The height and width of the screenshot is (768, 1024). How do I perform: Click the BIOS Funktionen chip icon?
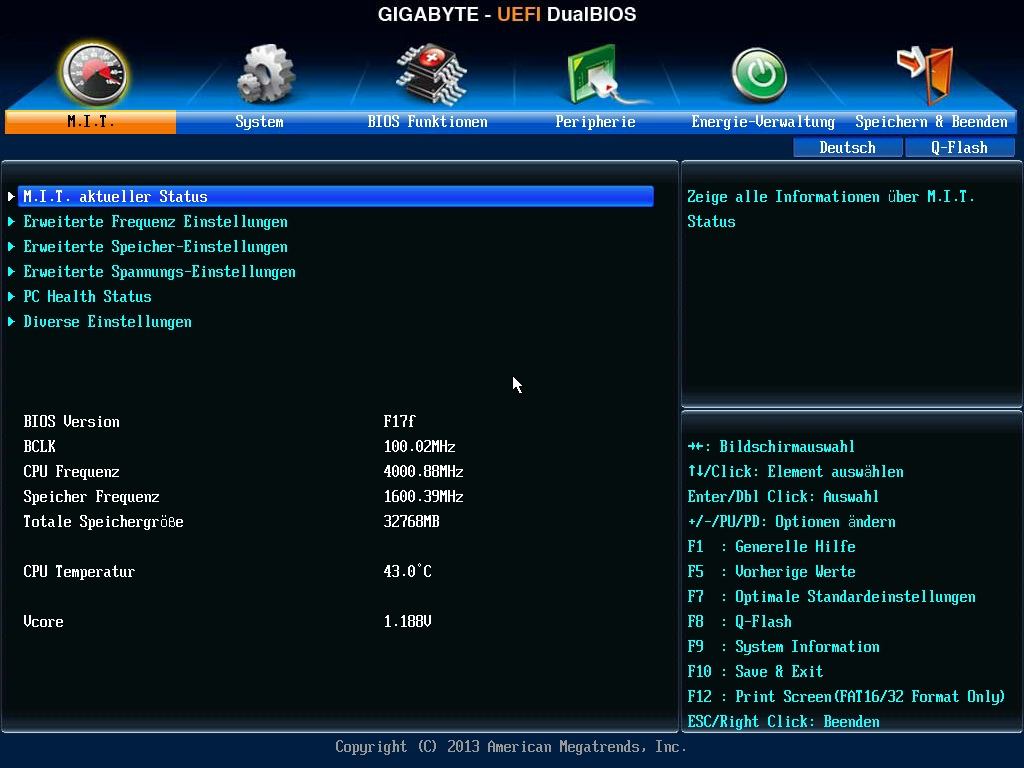(432, 74)
